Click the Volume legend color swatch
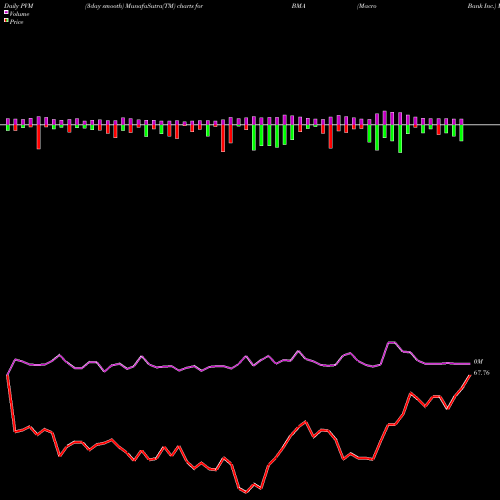 [6, 12]
